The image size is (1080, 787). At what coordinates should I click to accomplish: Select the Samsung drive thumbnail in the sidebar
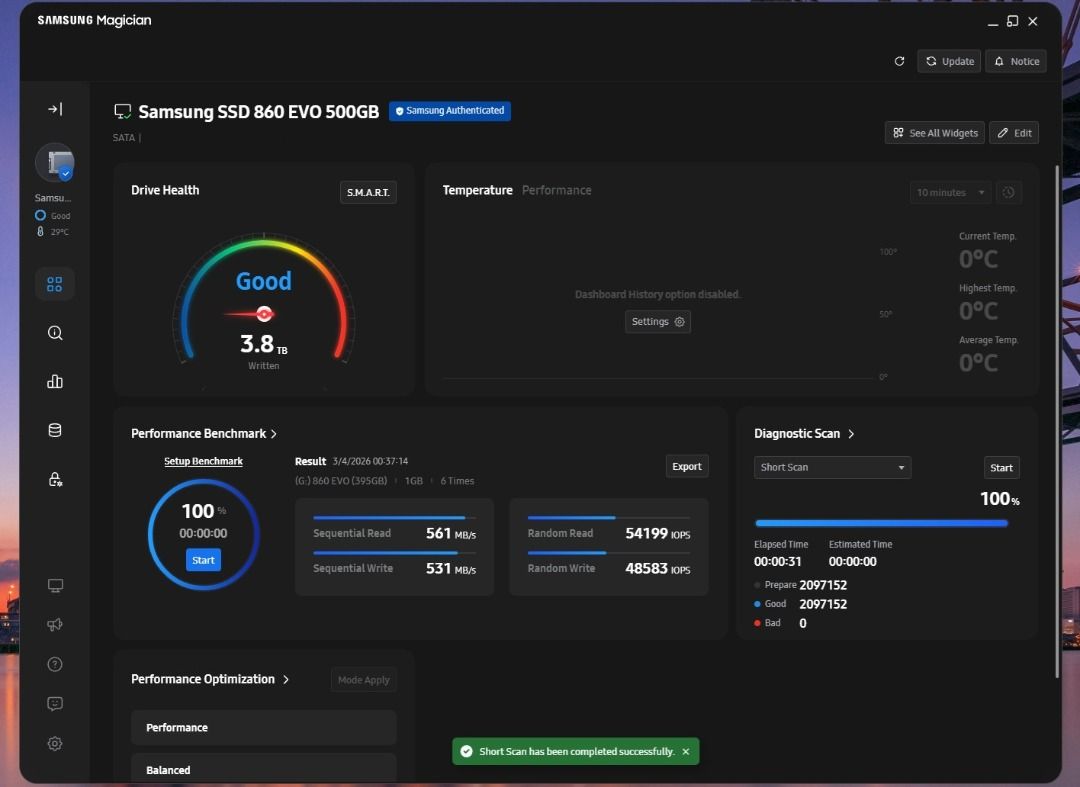click(55, 162)
